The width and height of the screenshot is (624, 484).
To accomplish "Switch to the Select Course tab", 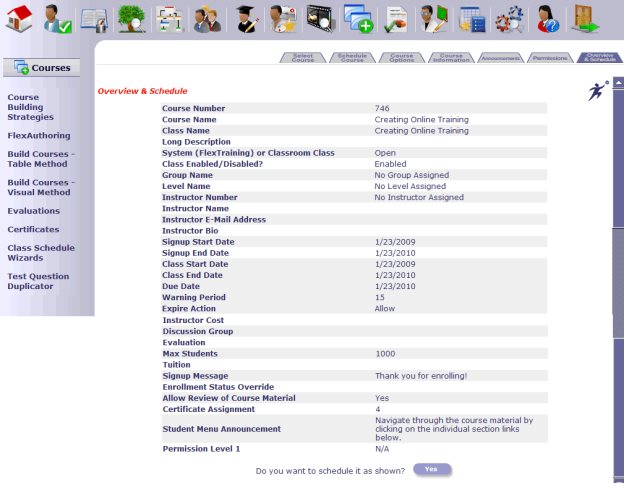I will [303, 58].
